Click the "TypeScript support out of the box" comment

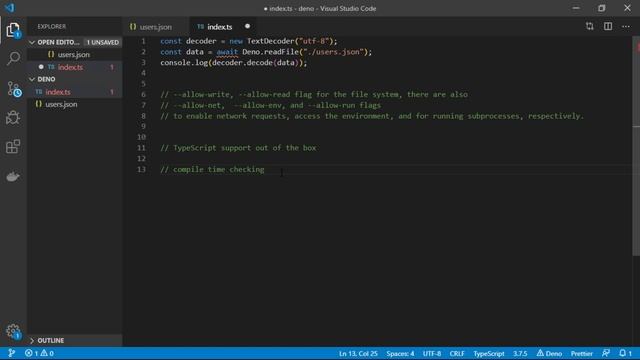click(238, 148)
